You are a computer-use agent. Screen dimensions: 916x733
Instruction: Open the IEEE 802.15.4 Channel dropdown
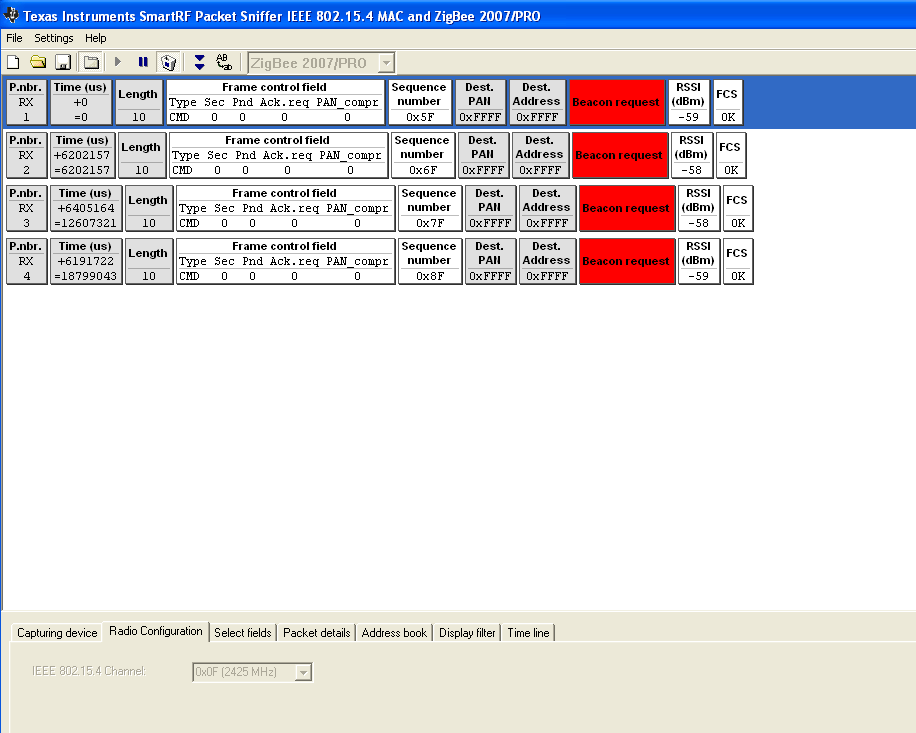(x=303, y=672)
